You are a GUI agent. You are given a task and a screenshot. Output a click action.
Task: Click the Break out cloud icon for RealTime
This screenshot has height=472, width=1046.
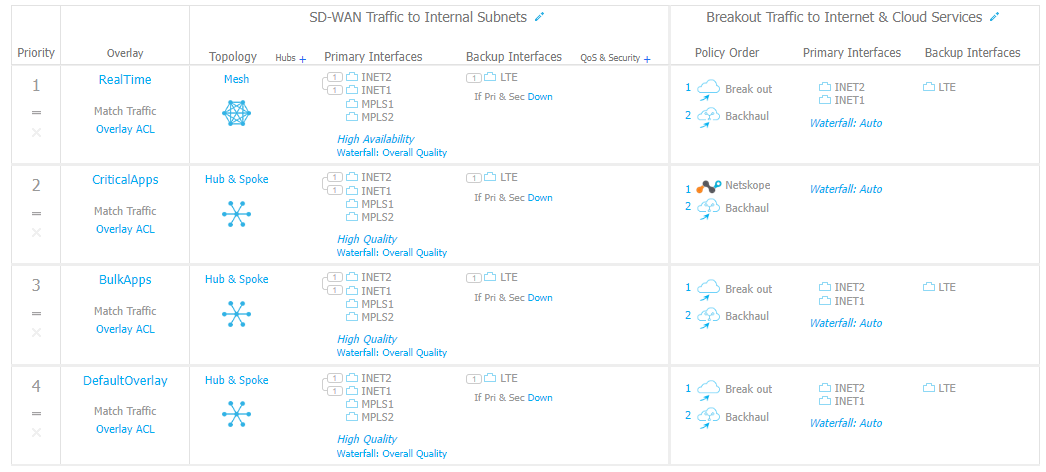click(x=708, y=89)
